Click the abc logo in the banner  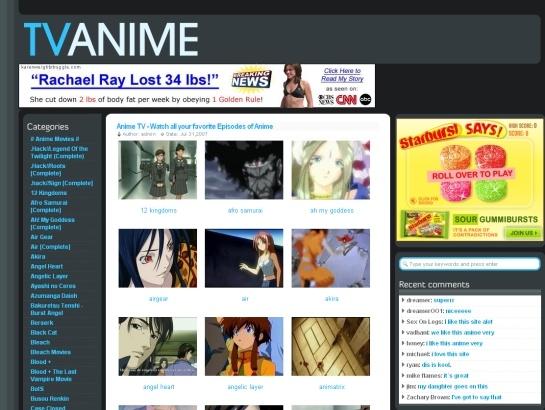[x=365, y=99]
